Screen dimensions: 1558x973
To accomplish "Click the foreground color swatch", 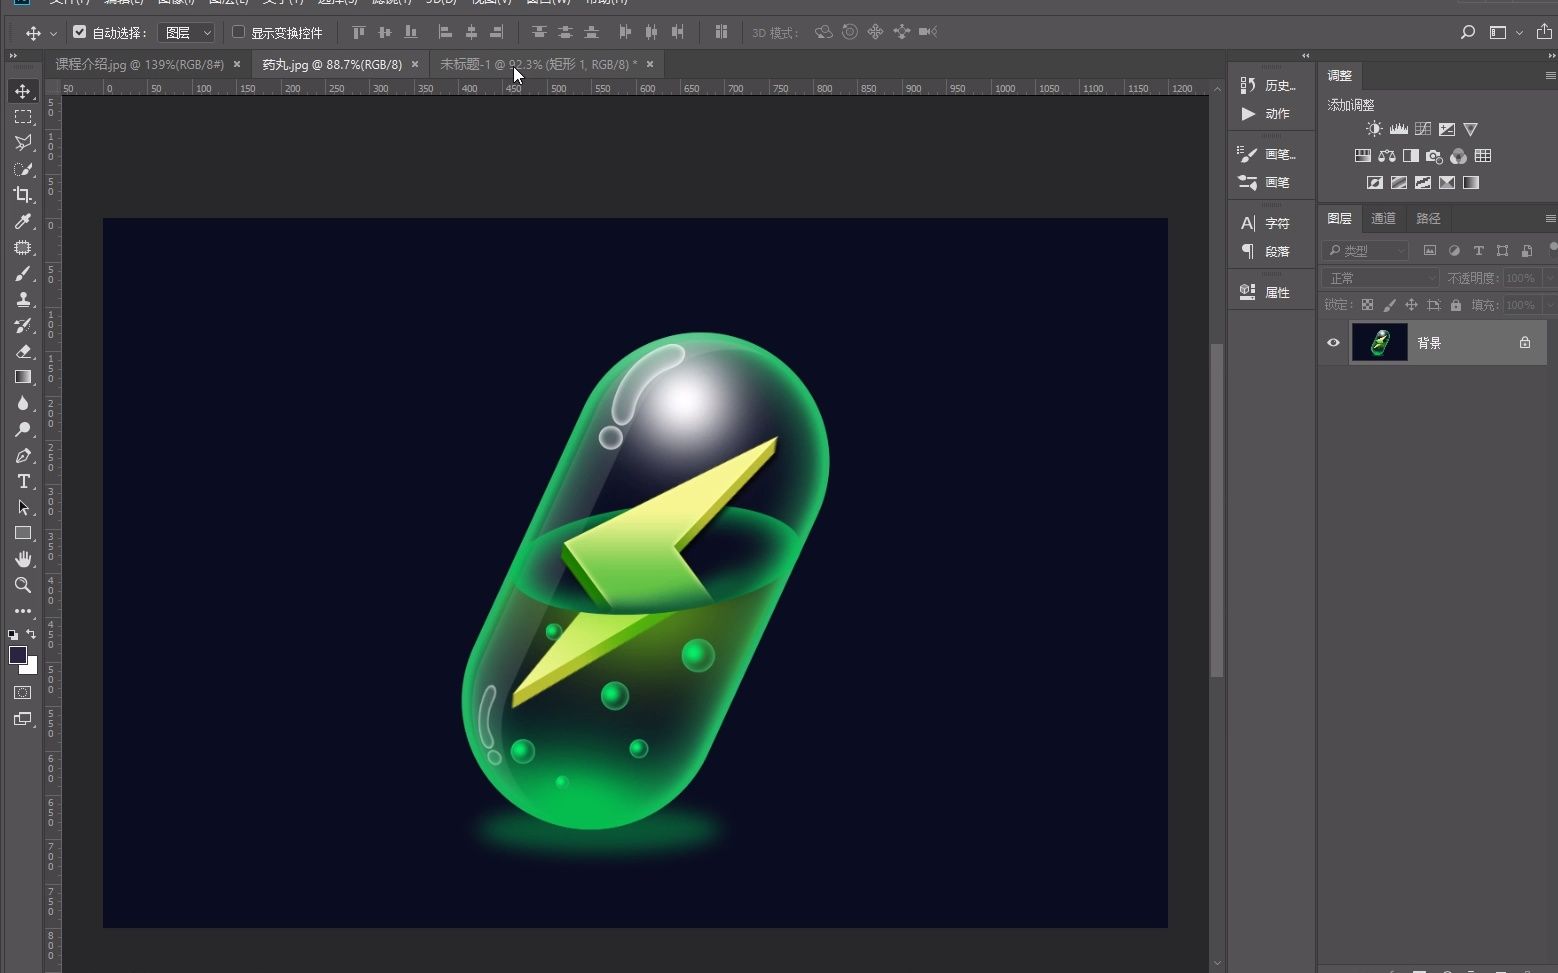I will (17, 655).
